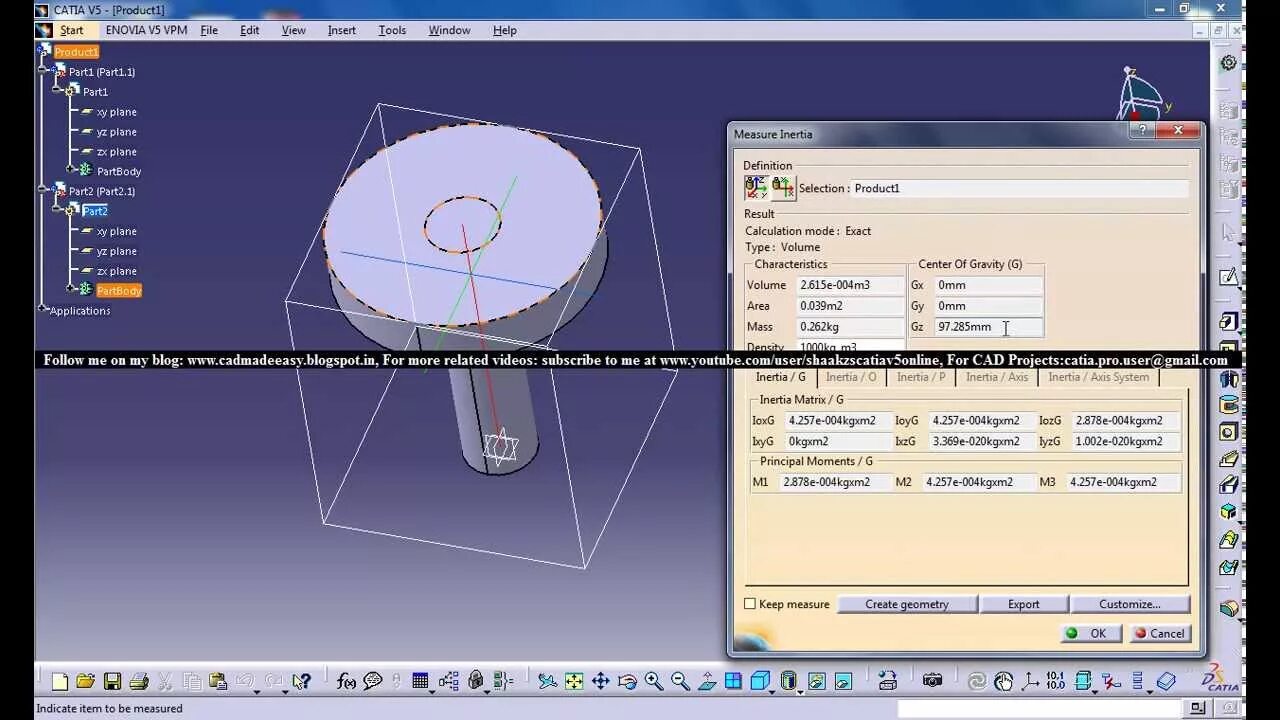Open the Insert menu
Viewport: 1280px width, 720px height.
point(342,30)
